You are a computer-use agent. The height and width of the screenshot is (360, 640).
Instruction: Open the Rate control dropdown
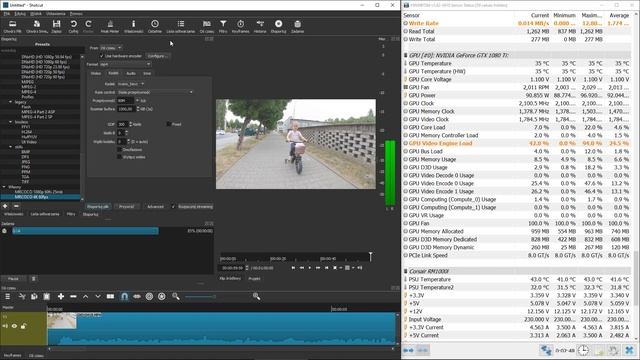(155, 92)
